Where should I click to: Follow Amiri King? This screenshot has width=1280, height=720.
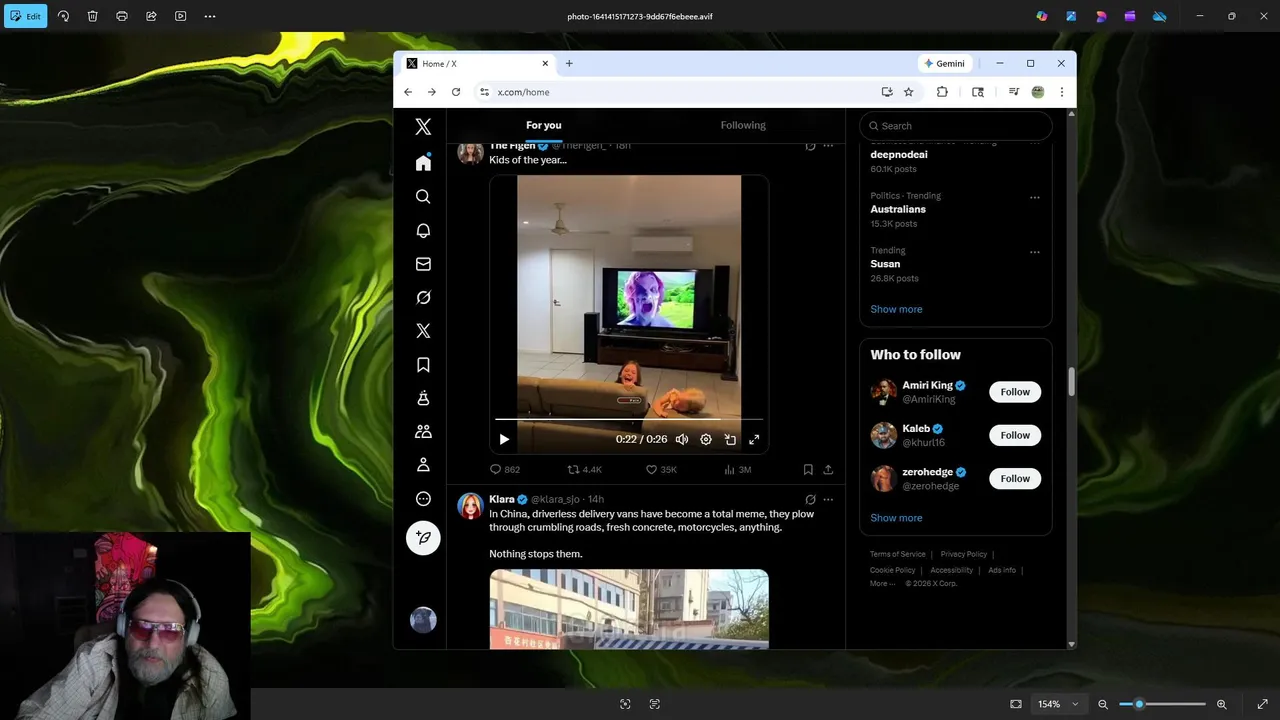[1015, 392]
